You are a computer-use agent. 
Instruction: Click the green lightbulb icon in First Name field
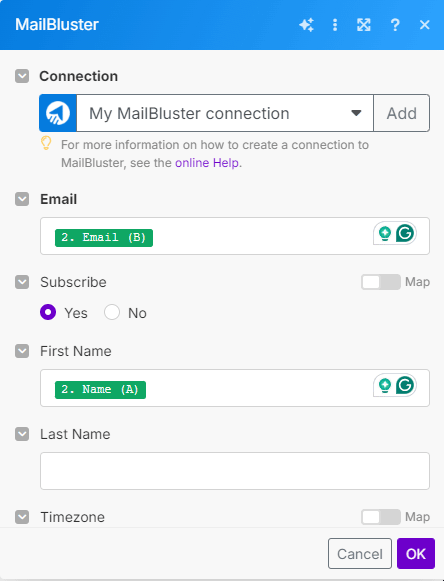[385, 385]
